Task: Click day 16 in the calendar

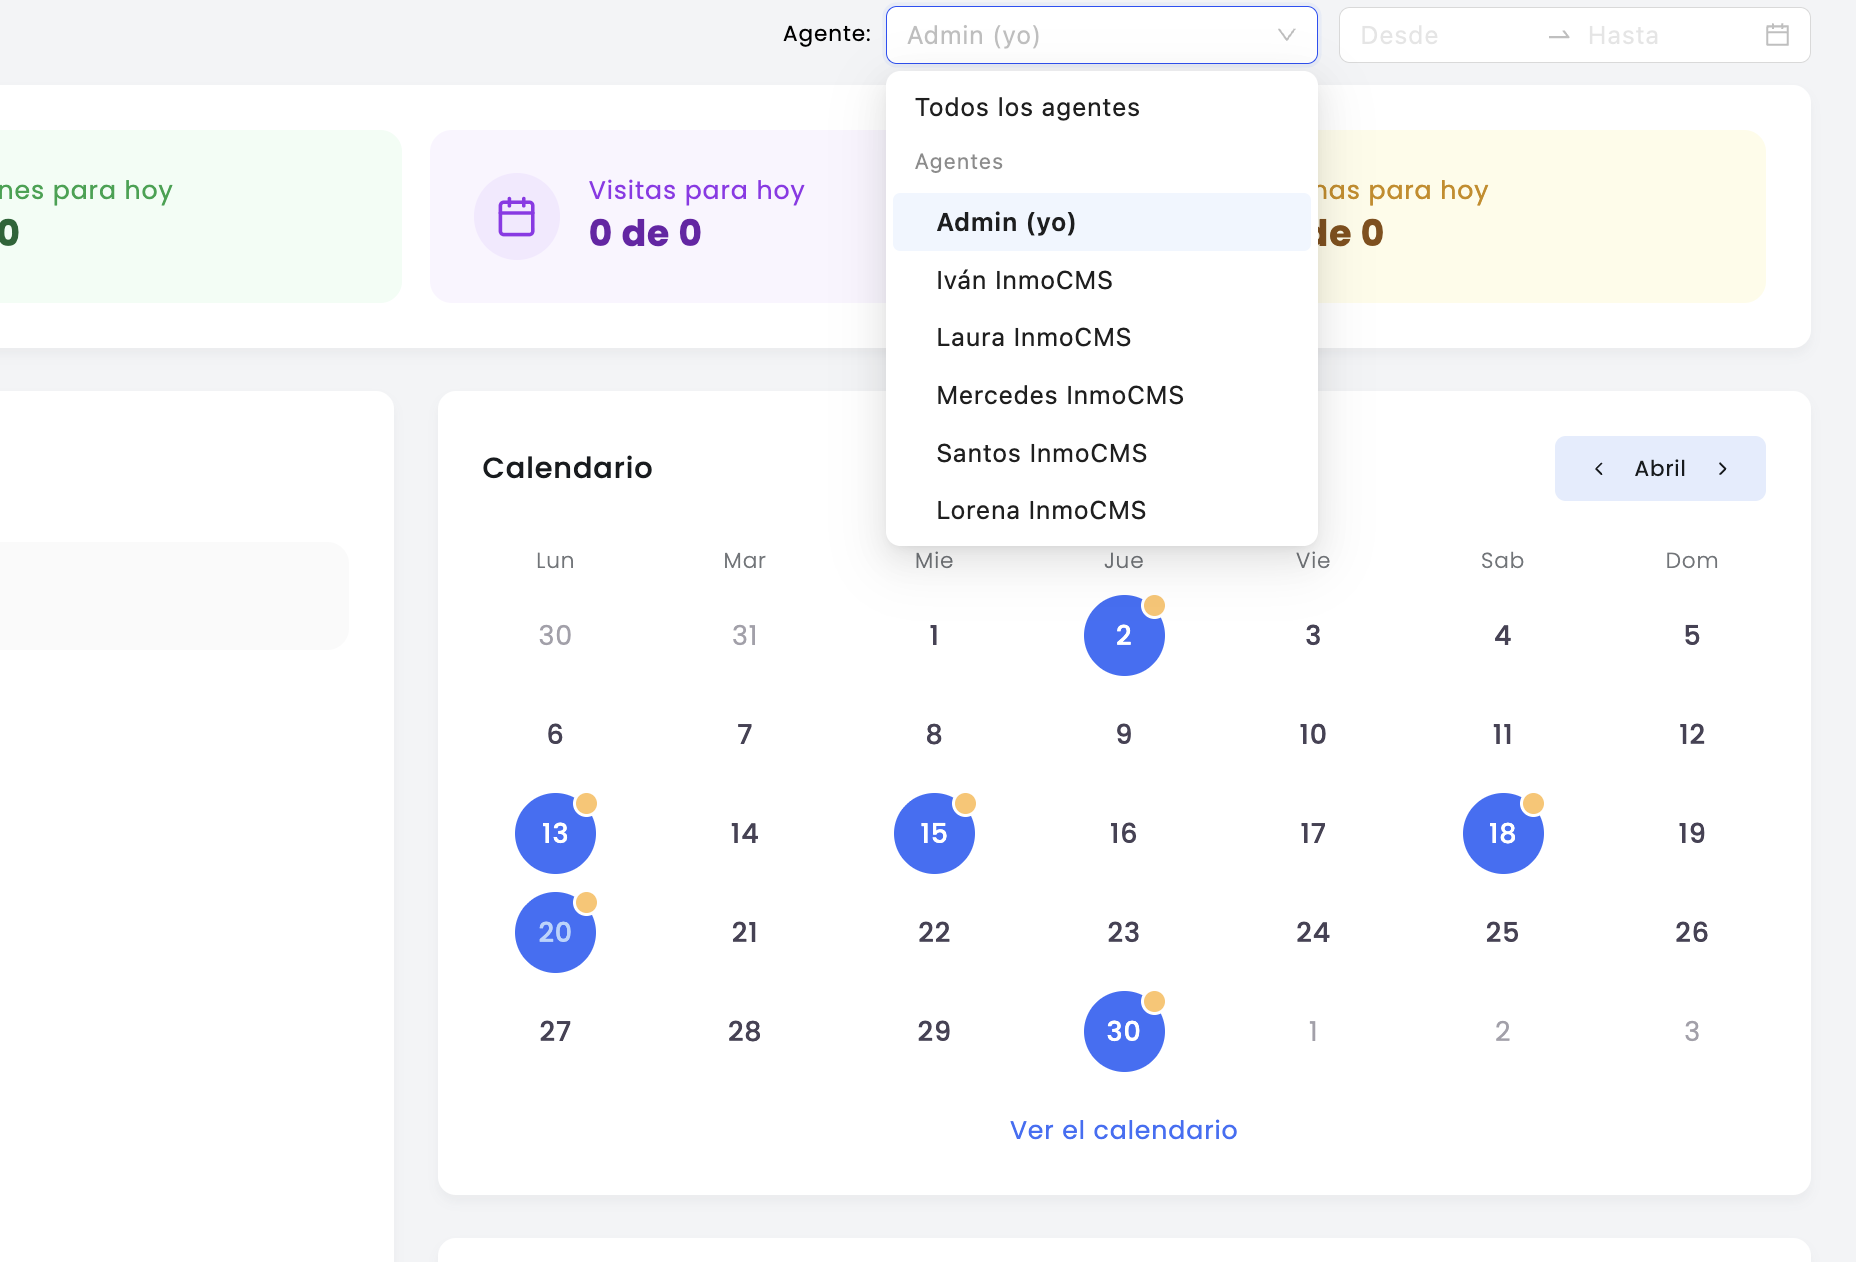Action: [x=1124, y=833]
